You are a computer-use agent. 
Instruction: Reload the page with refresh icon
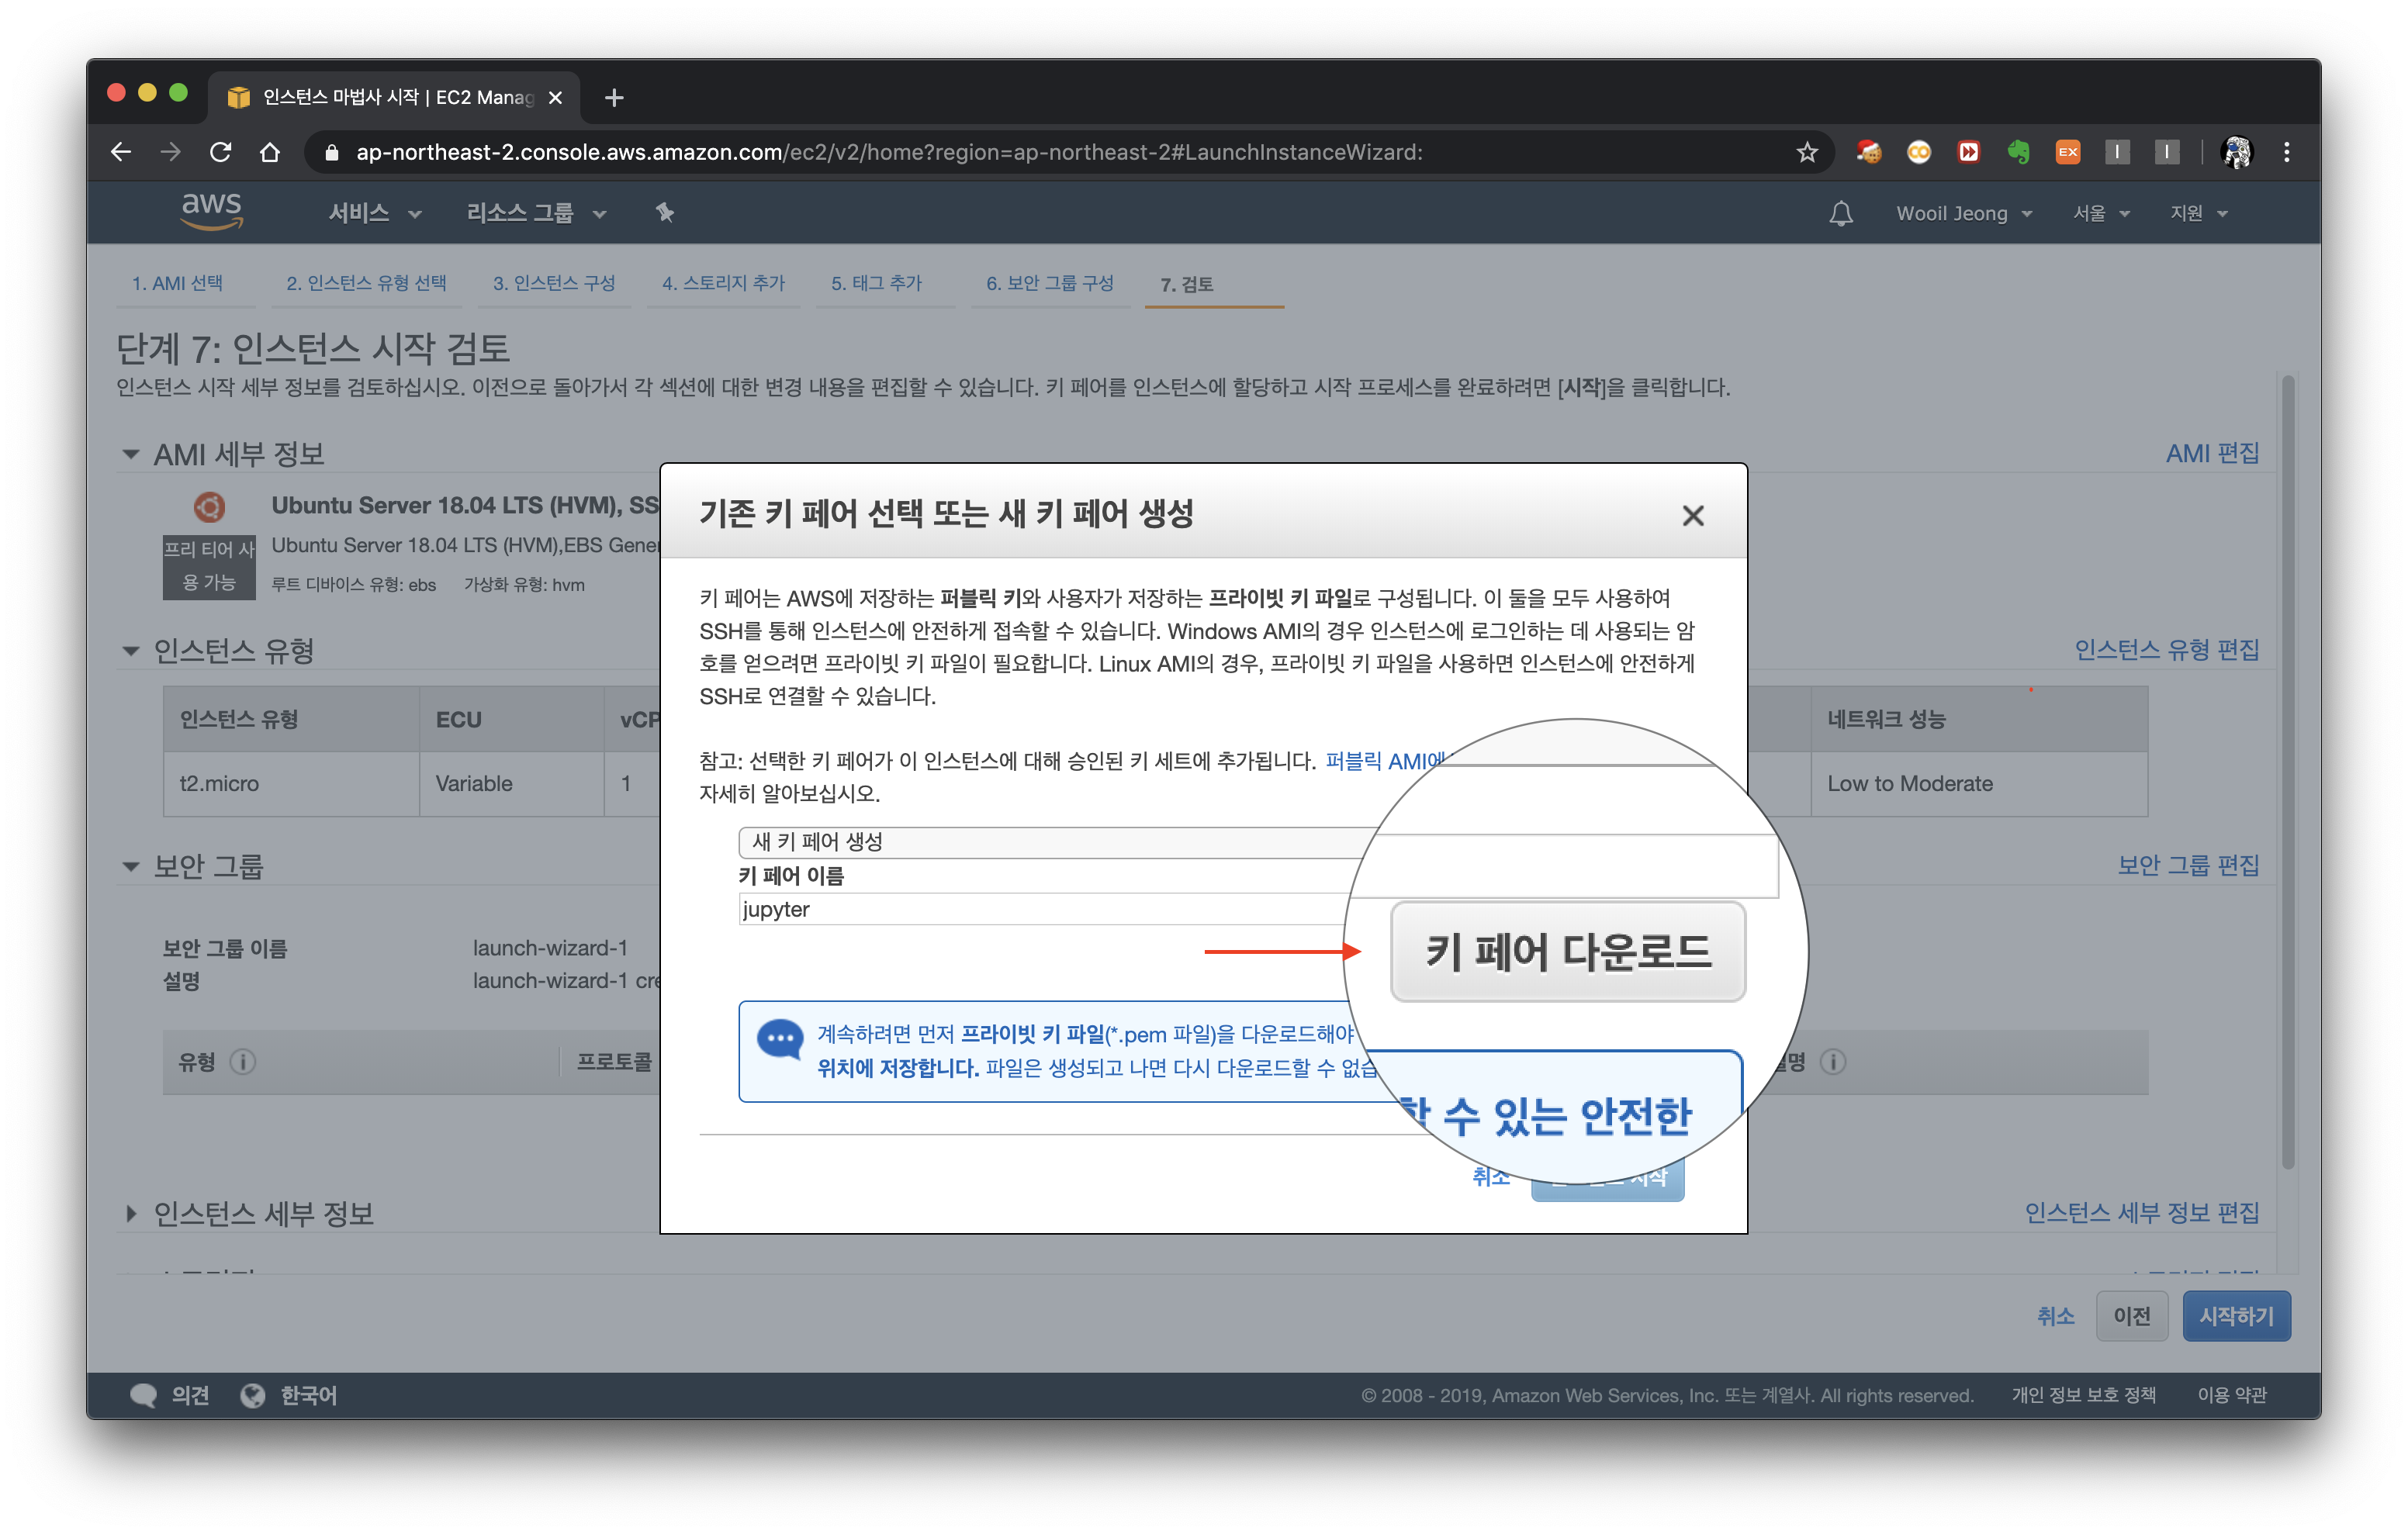221,152
